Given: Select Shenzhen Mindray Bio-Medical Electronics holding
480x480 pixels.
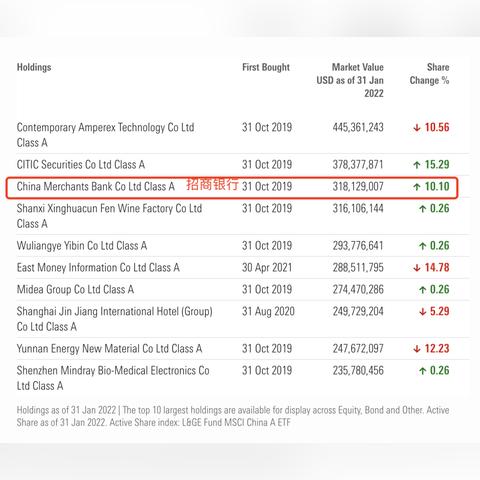Looking at the screenshot, I should coord(113,378).
